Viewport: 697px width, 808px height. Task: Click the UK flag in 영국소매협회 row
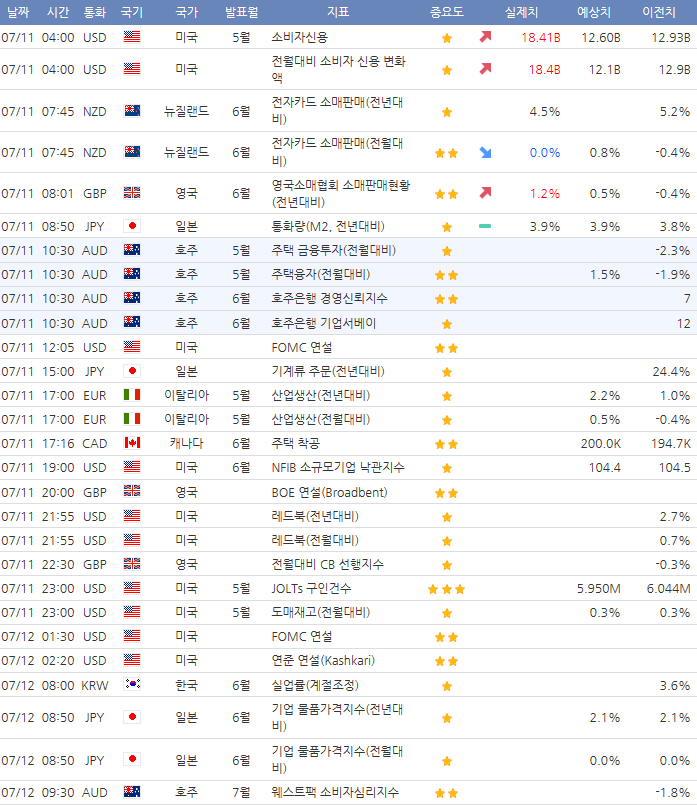[132, 193]
